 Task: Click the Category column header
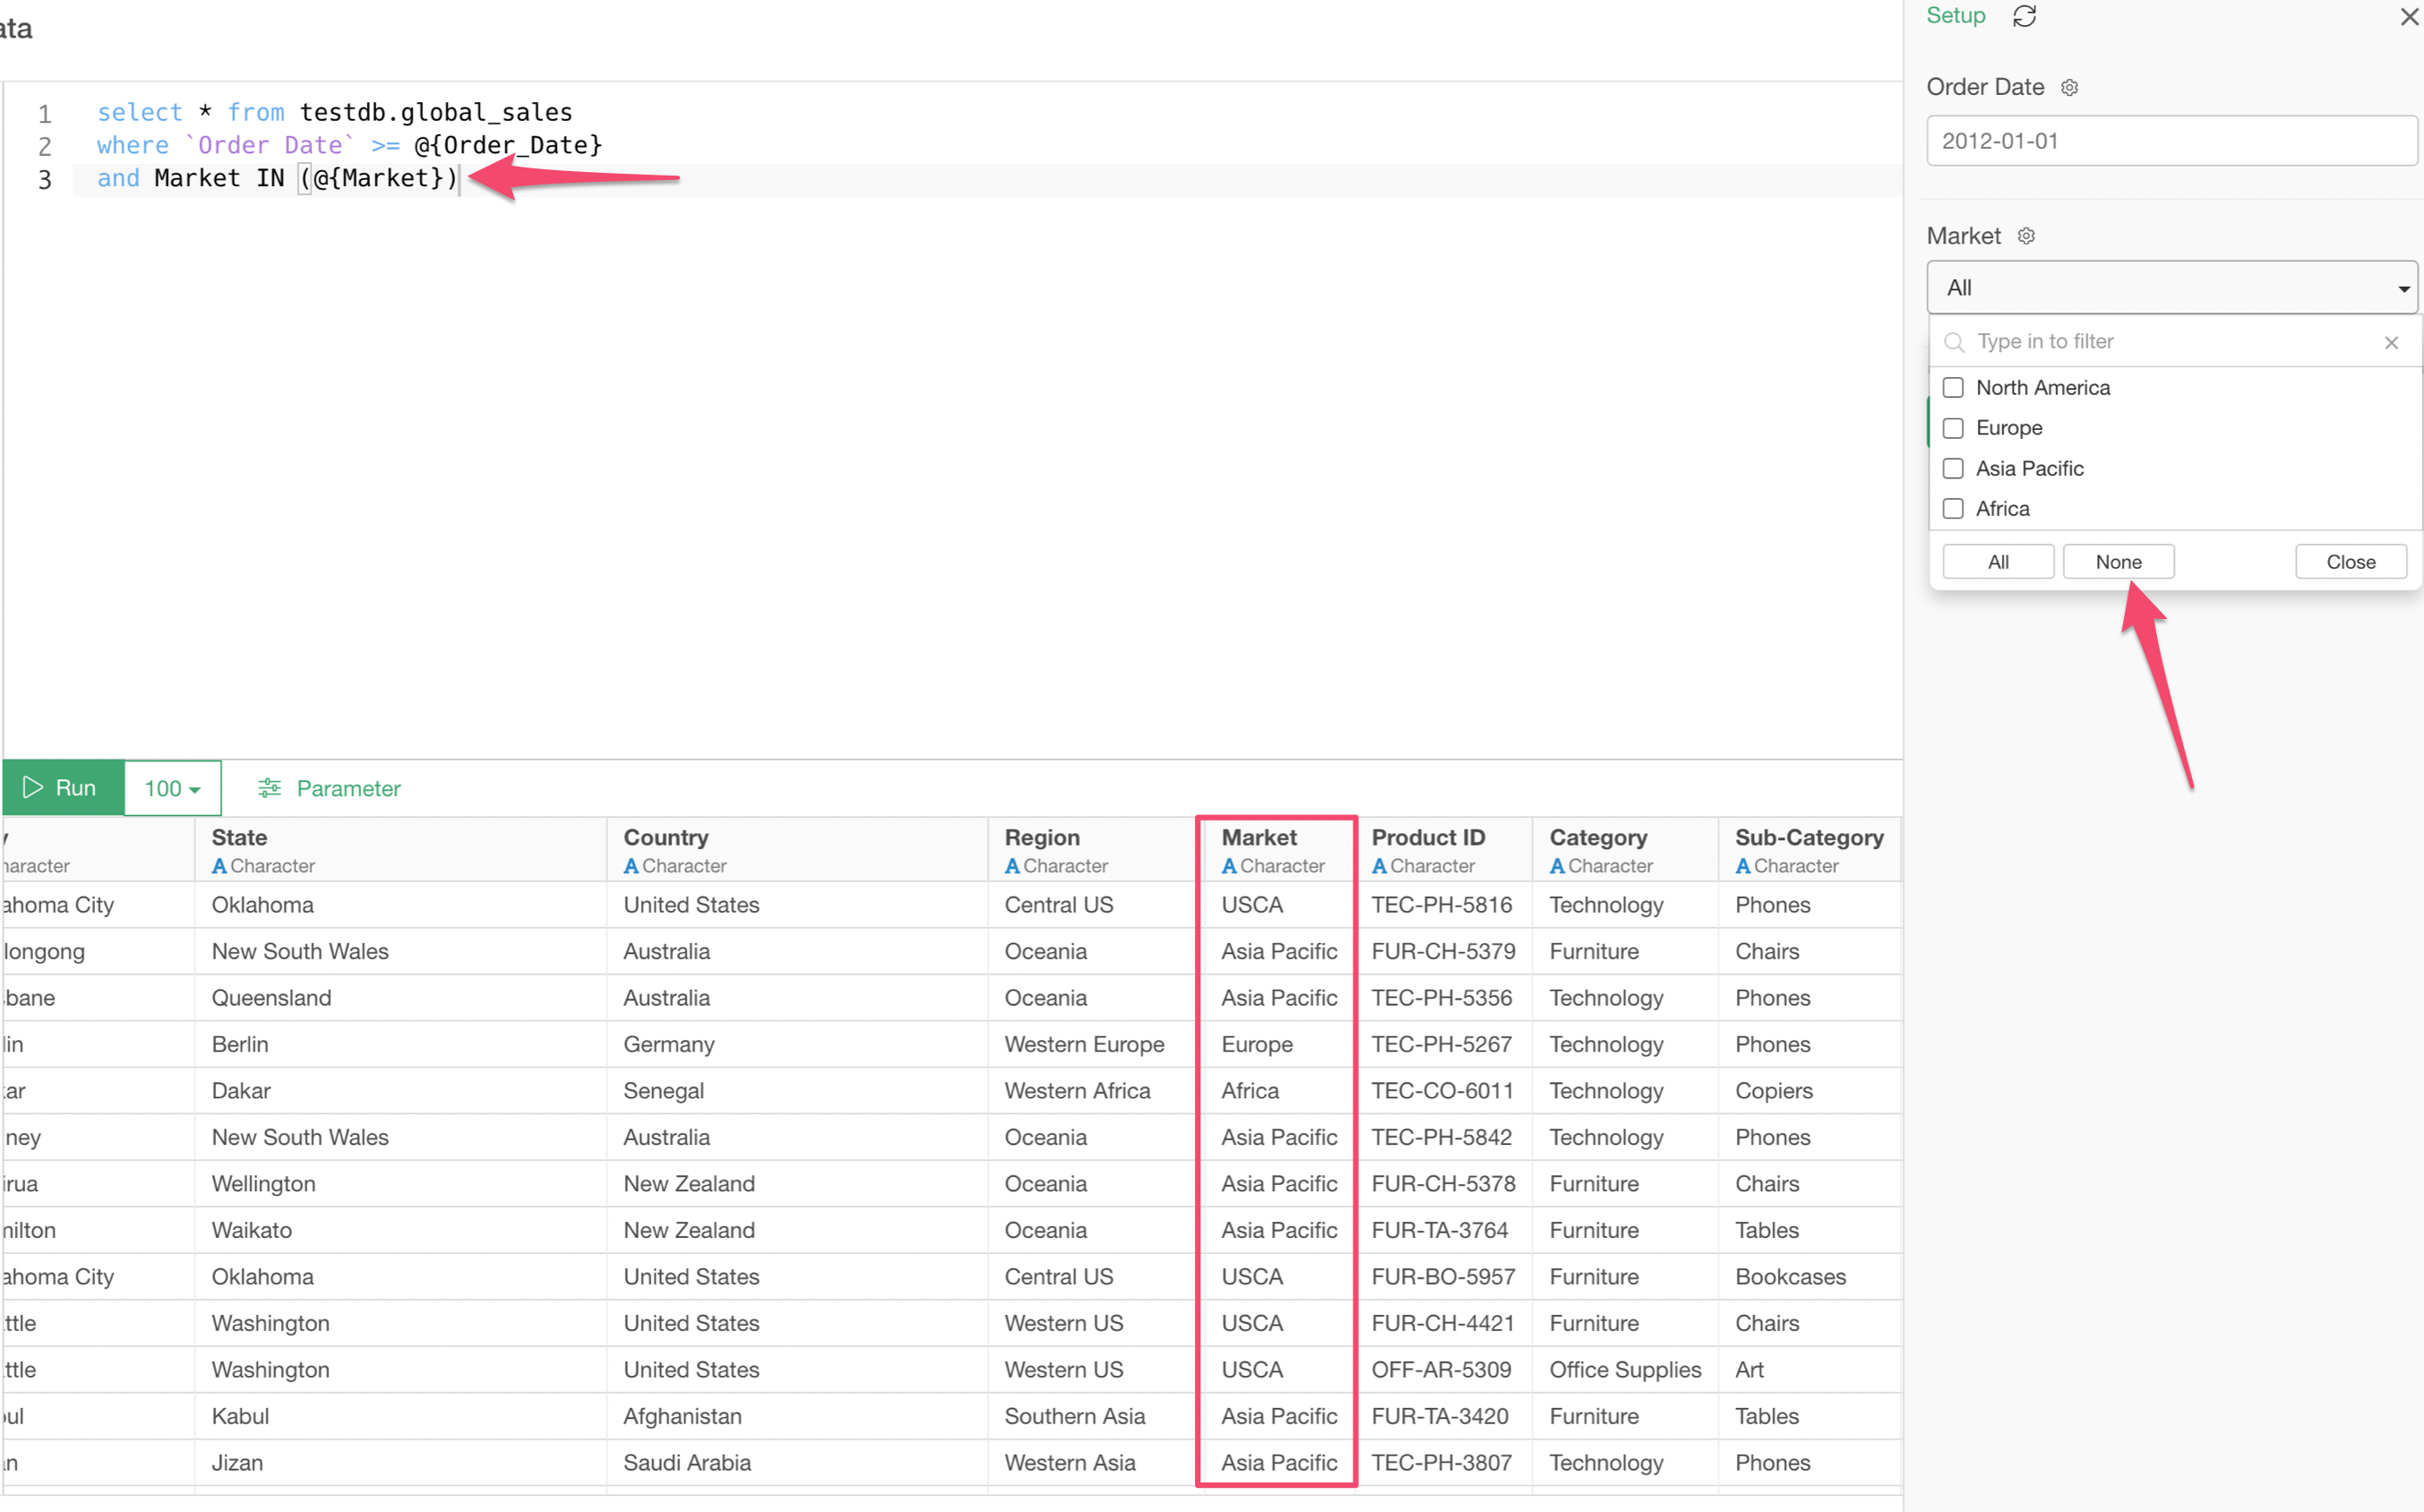point(1625,849)
